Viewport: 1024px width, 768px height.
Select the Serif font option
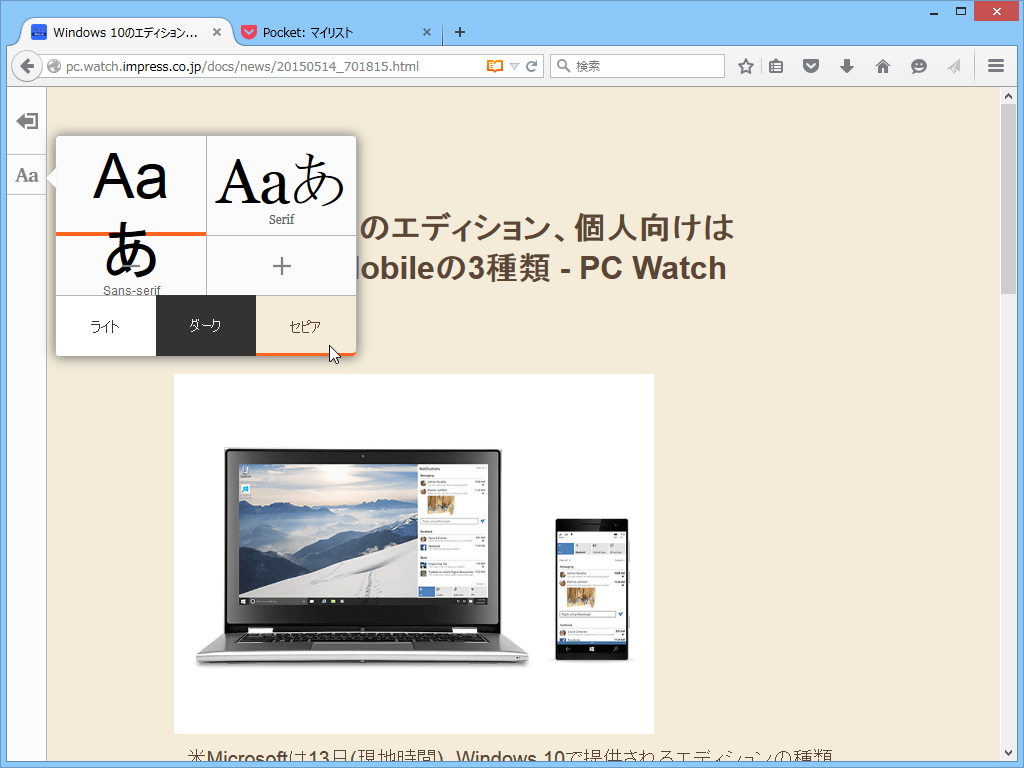click(281, 185)
